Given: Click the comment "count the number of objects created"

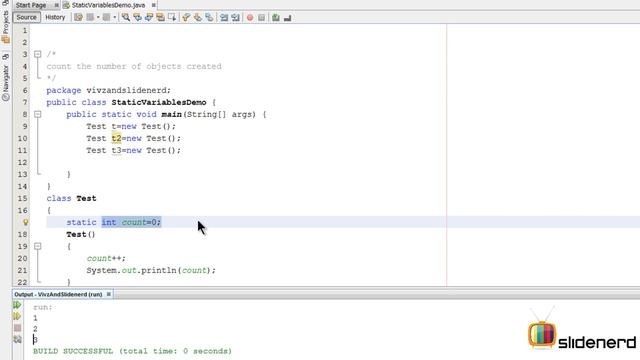Looking at the screenshot, I should coord(134,66).
